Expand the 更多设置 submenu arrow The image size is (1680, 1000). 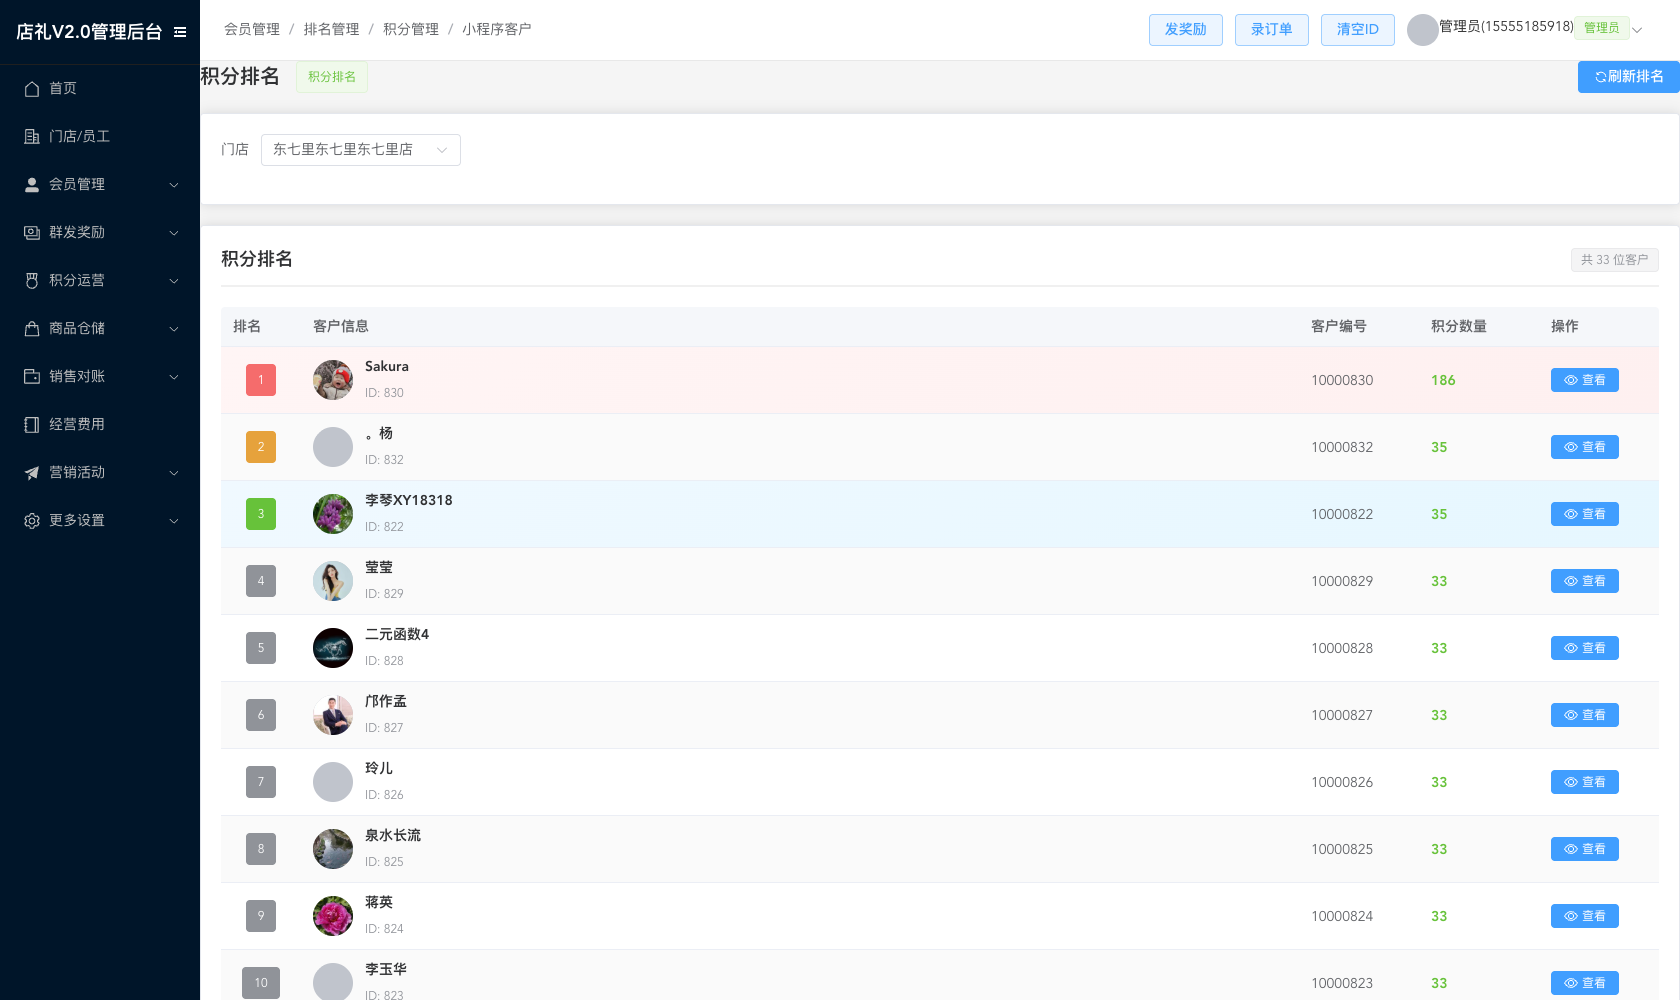(174, 521)
